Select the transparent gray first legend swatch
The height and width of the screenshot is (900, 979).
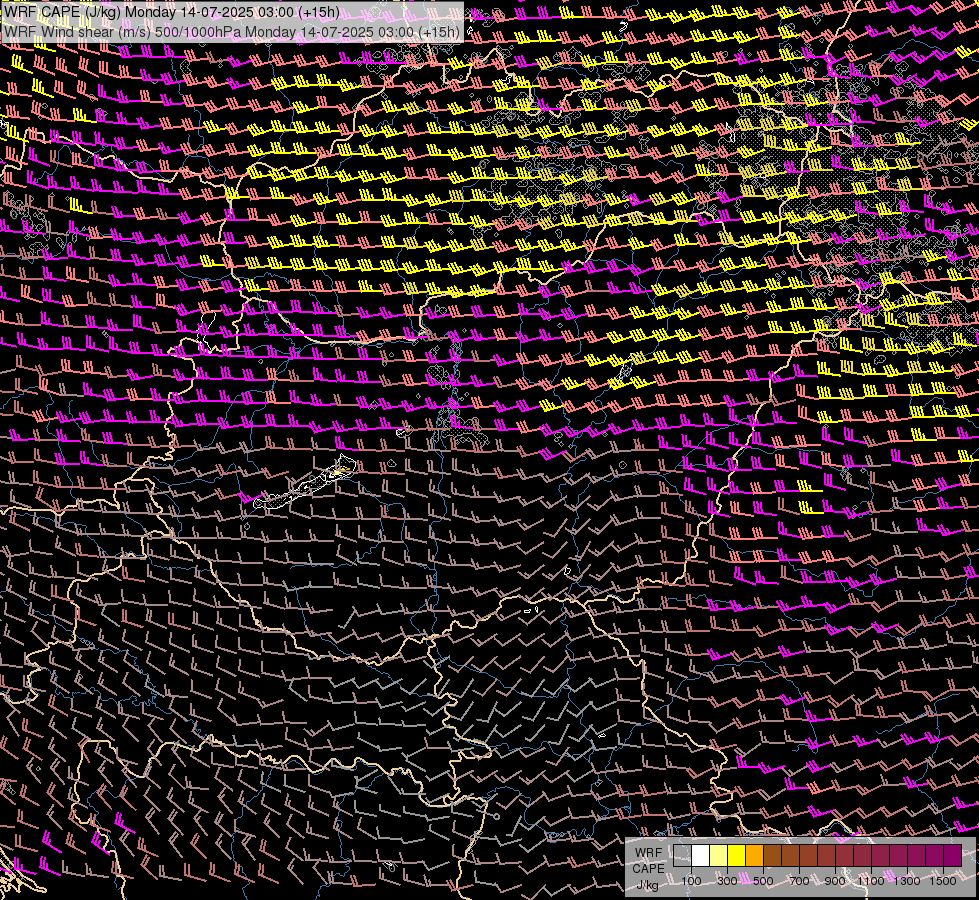(x=682, y=855)
